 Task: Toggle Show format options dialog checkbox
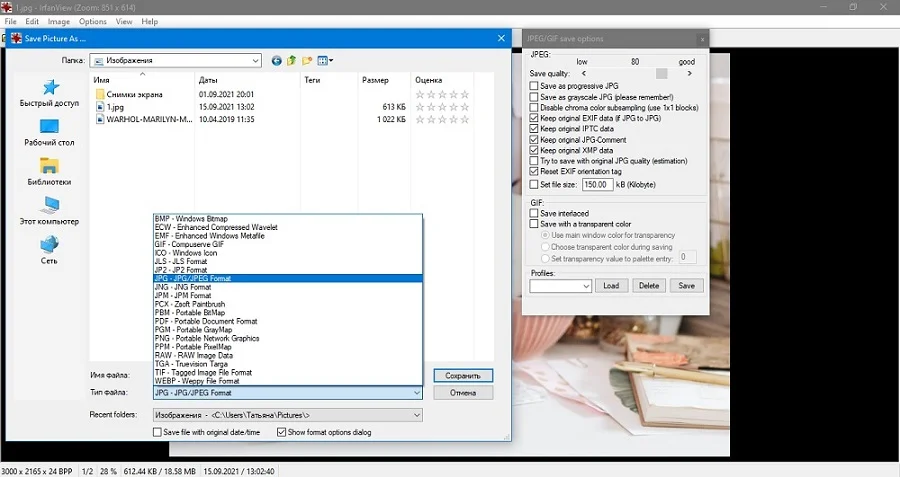pos(281,432)
